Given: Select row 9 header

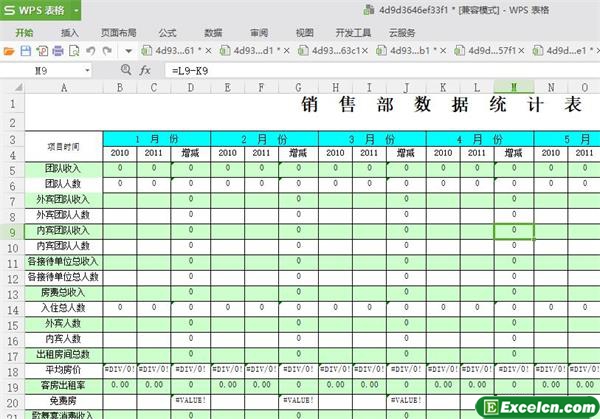Looking at the screenshot, I should [12, 233].
